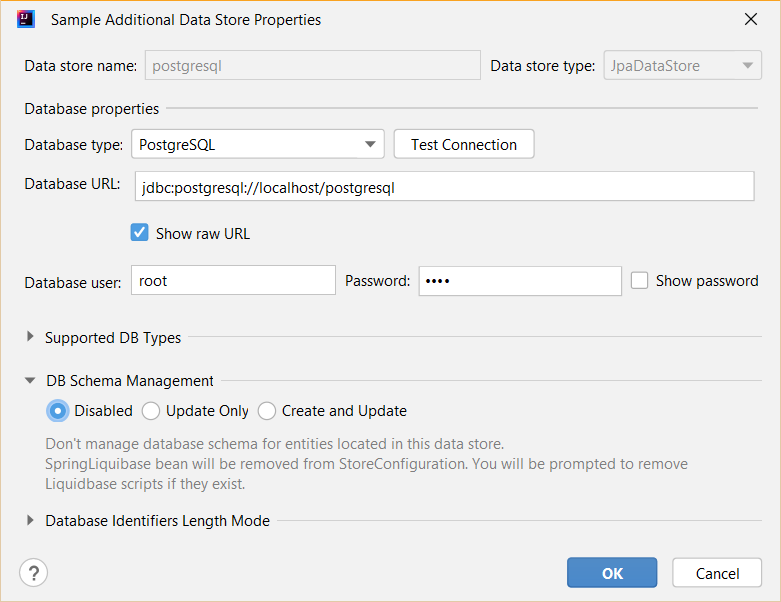781x602 pixels.
Task: Click the IntelliJ app icon in title bar
Action: pyautogui.click(x=25, y=19)
